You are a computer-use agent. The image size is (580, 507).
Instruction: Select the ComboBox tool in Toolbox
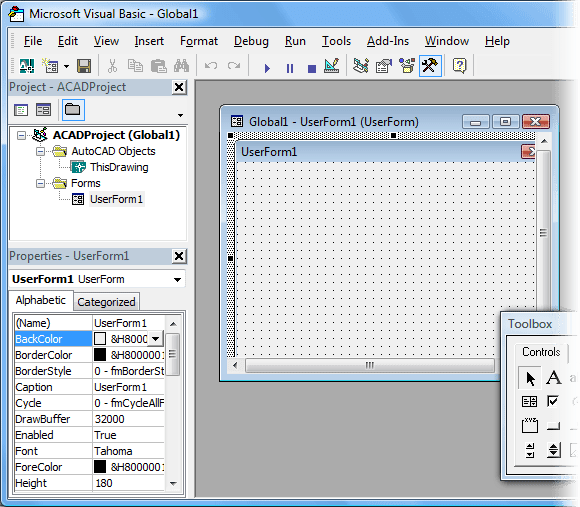529,402
